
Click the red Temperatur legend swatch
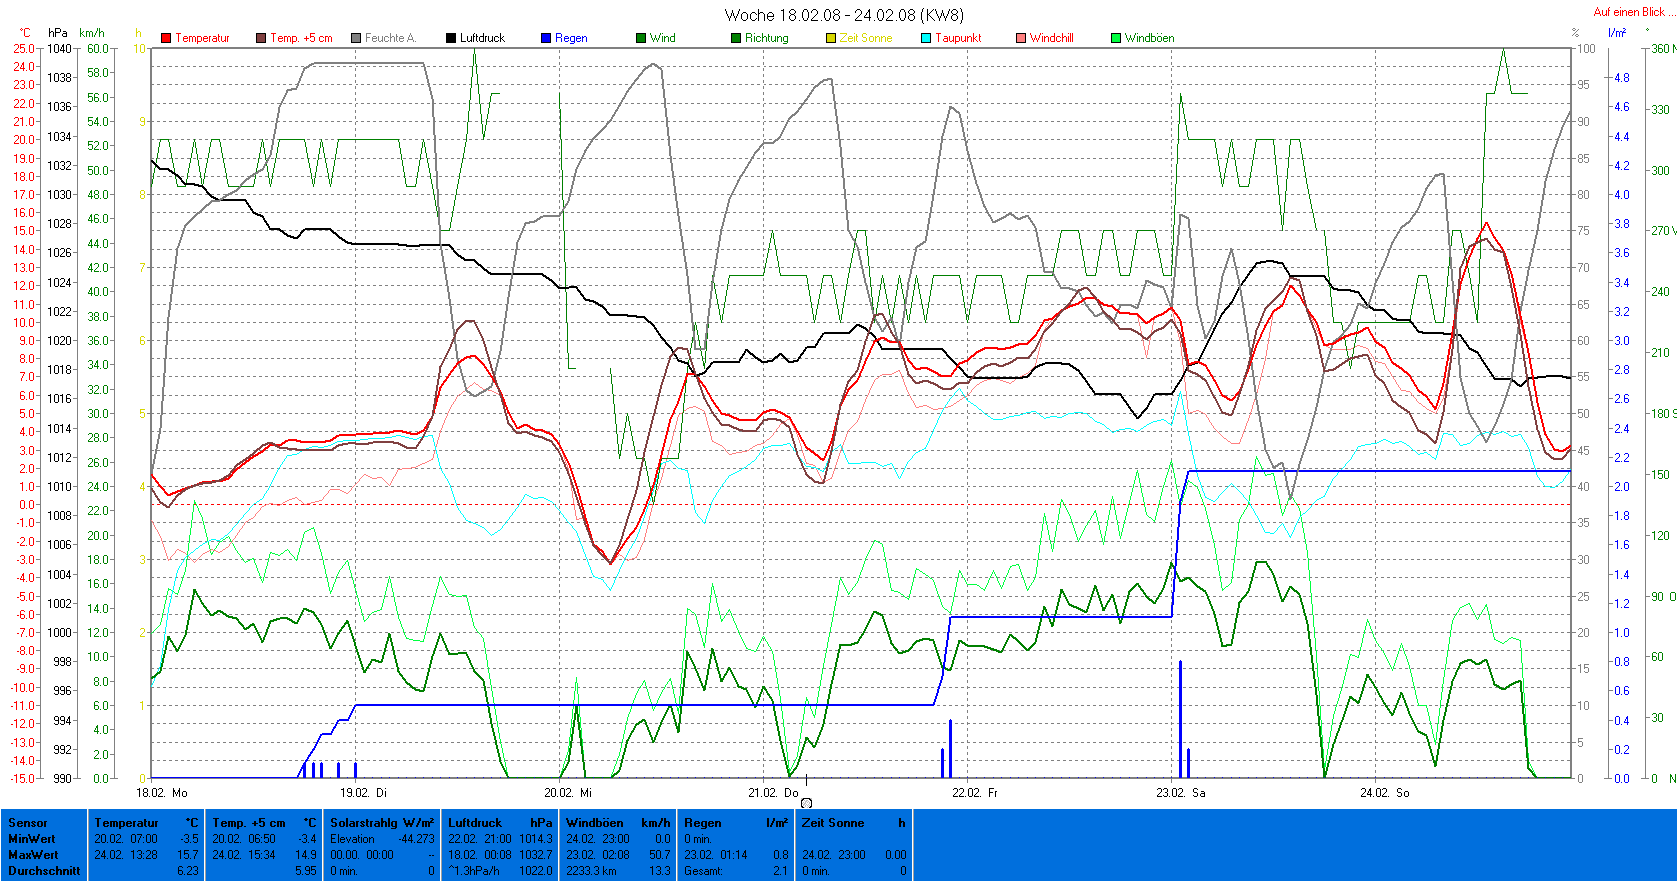[166, 38]
